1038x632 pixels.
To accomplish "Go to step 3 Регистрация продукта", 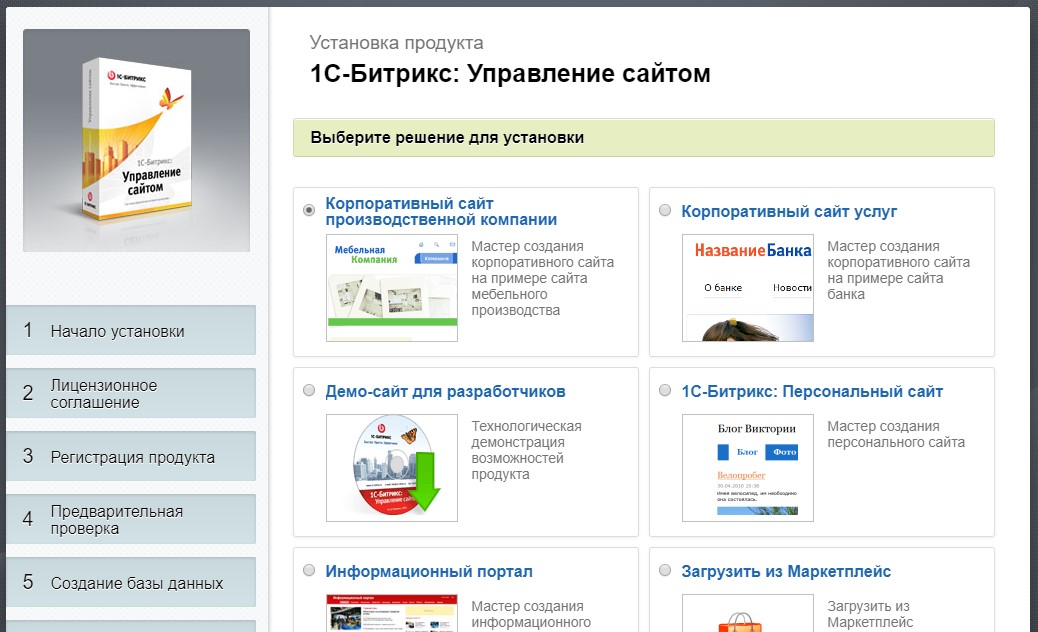I will point(131,456).
